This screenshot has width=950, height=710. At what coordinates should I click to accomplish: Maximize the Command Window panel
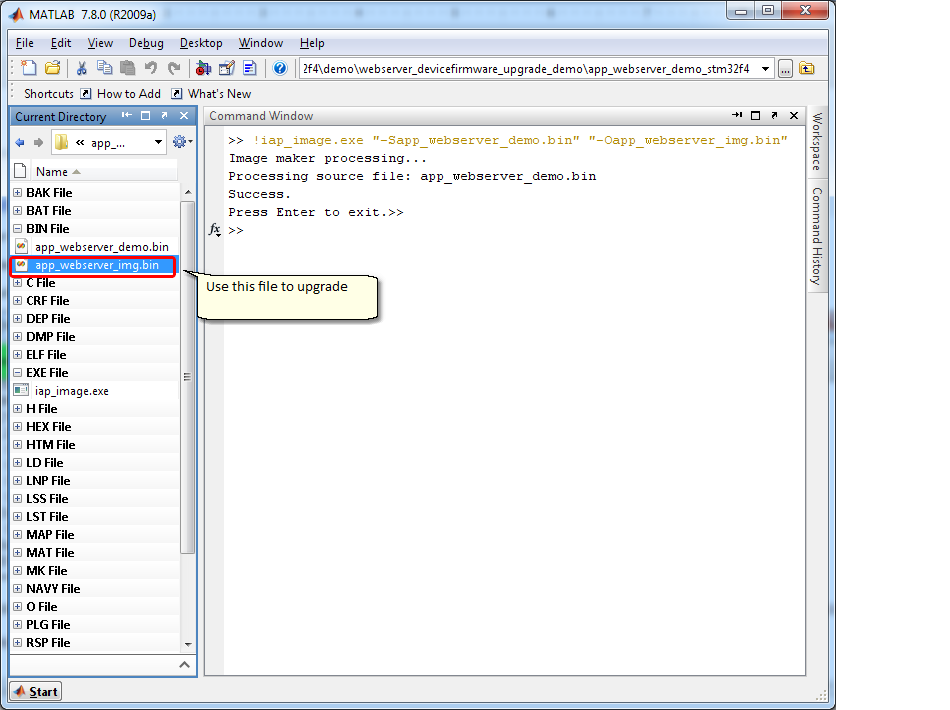[x=756, y=116]
